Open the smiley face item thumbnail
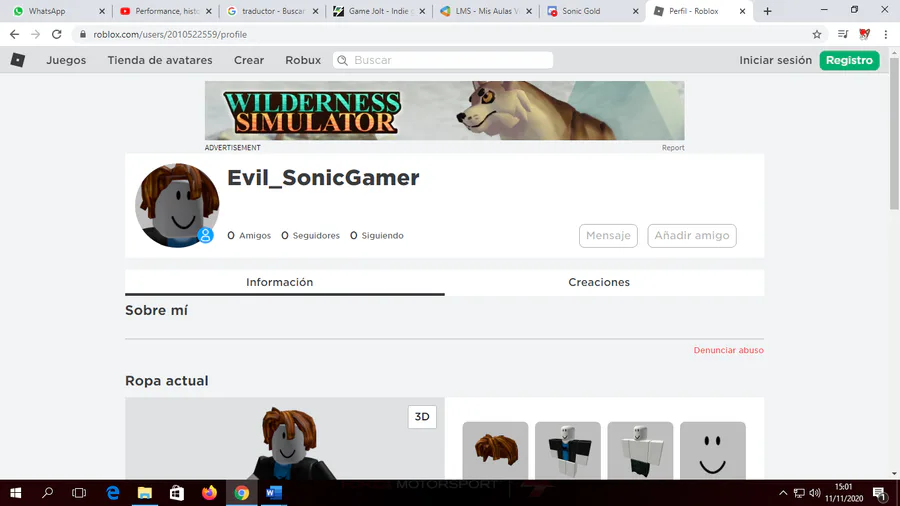Image resolution: width=900 pixels, height=506 pixels. click(x=712, y=450)
